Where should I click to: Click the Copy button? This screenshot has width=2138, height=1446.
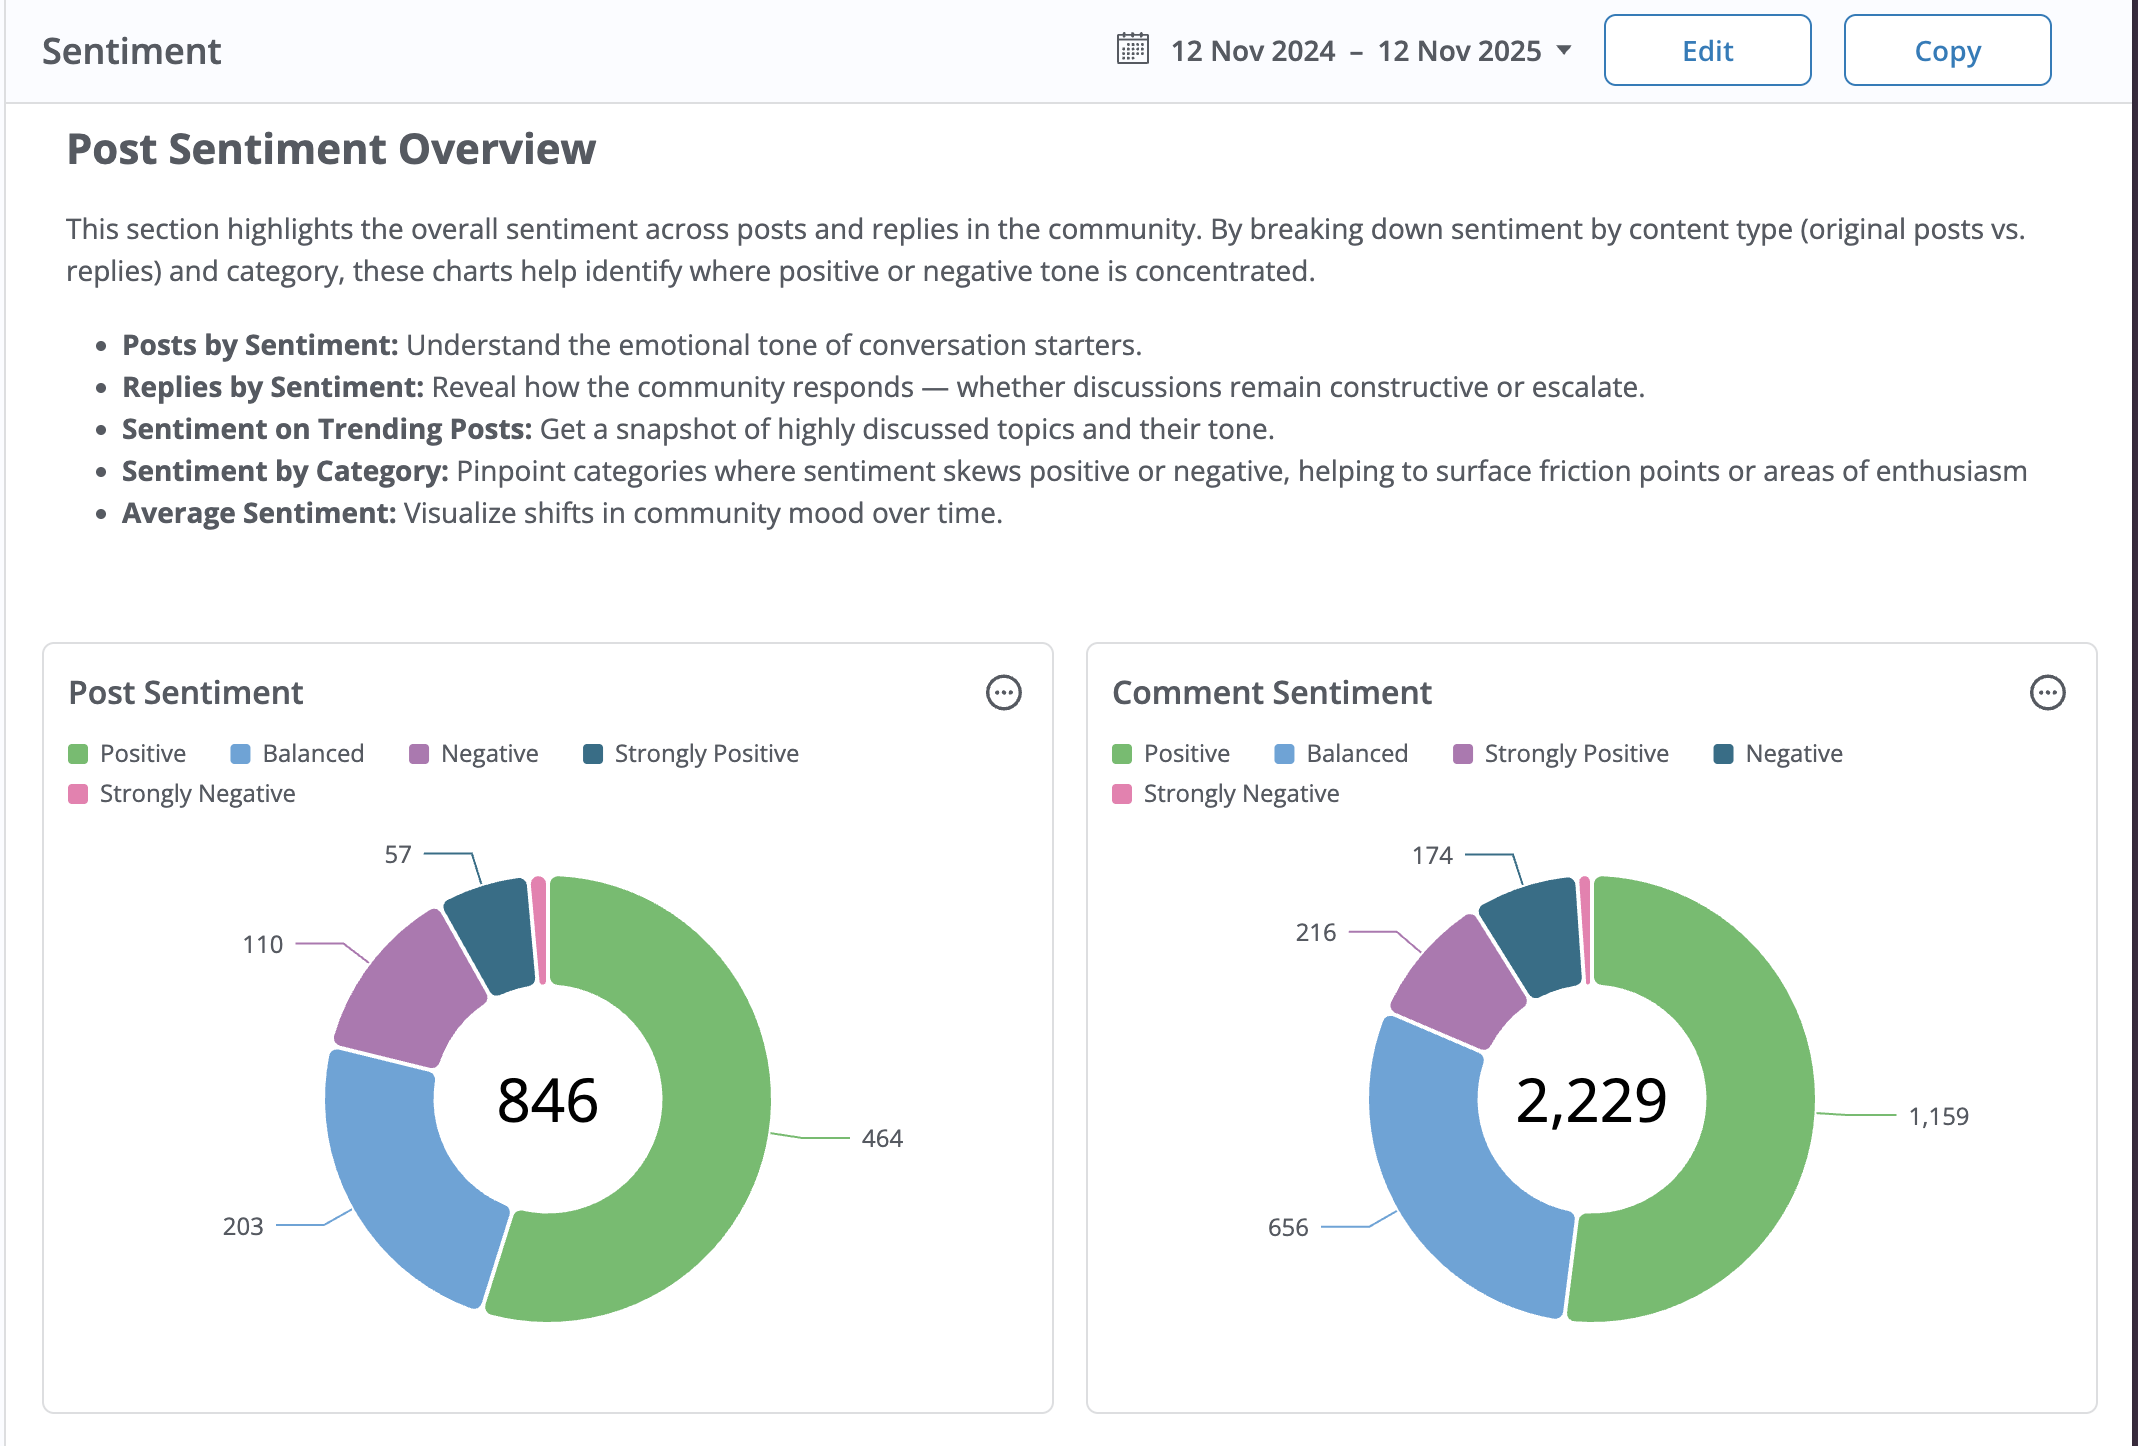click(1946, 51)
